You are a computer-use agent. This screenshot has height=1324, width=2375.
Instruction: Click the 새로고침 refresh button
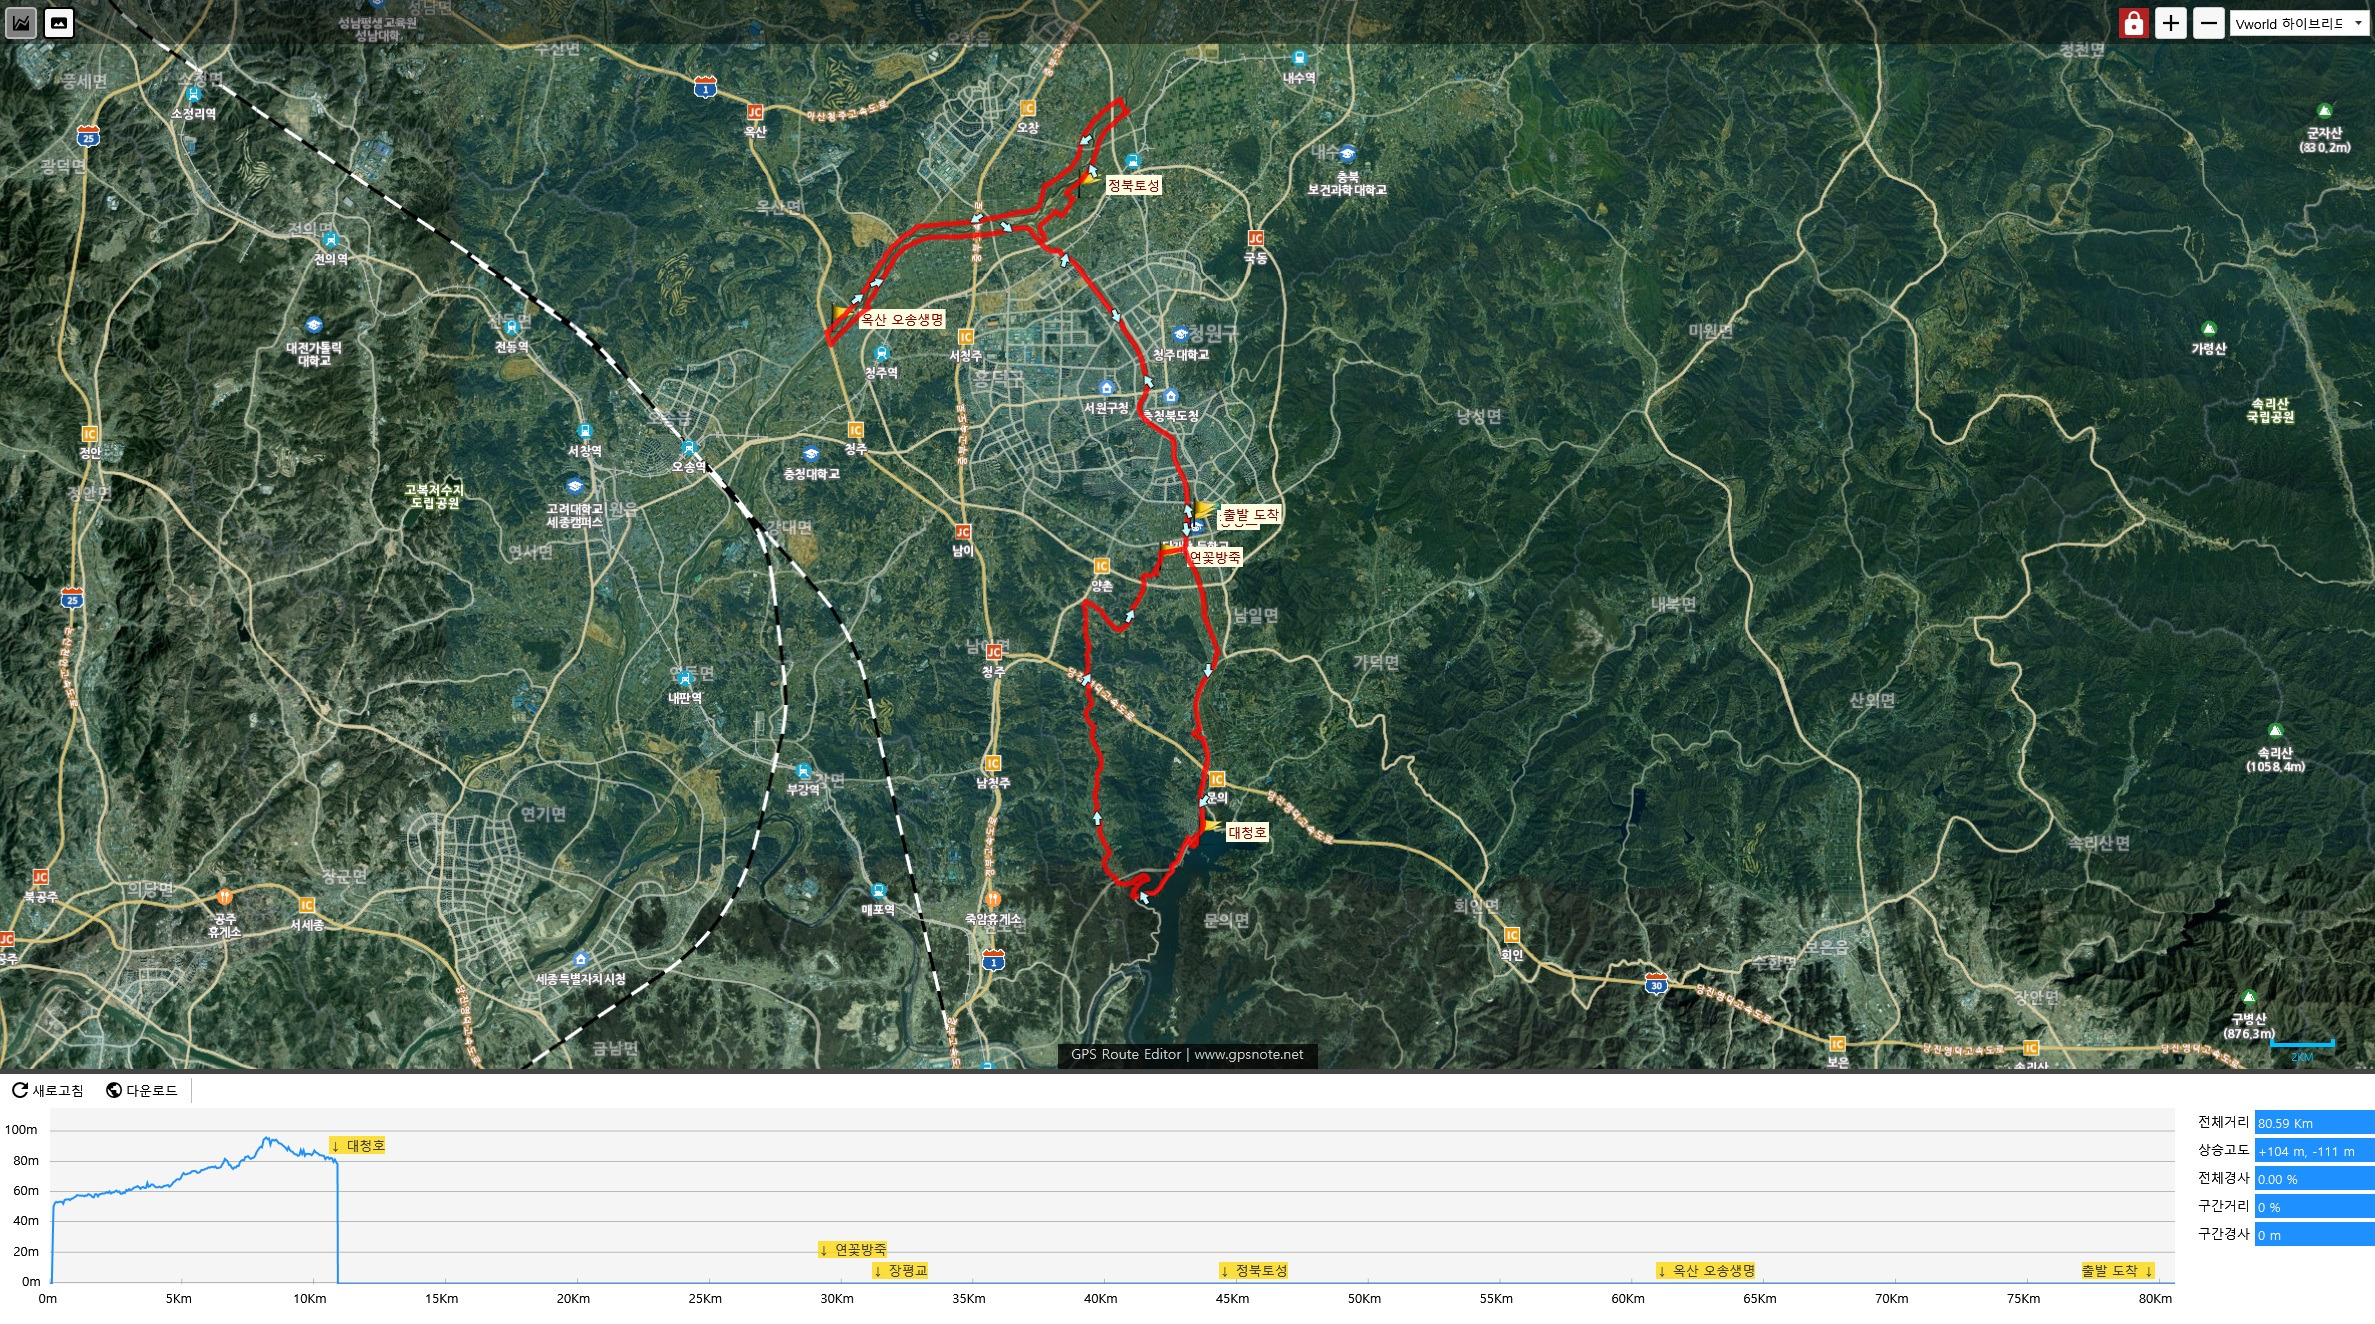(x=48, y=1090)
